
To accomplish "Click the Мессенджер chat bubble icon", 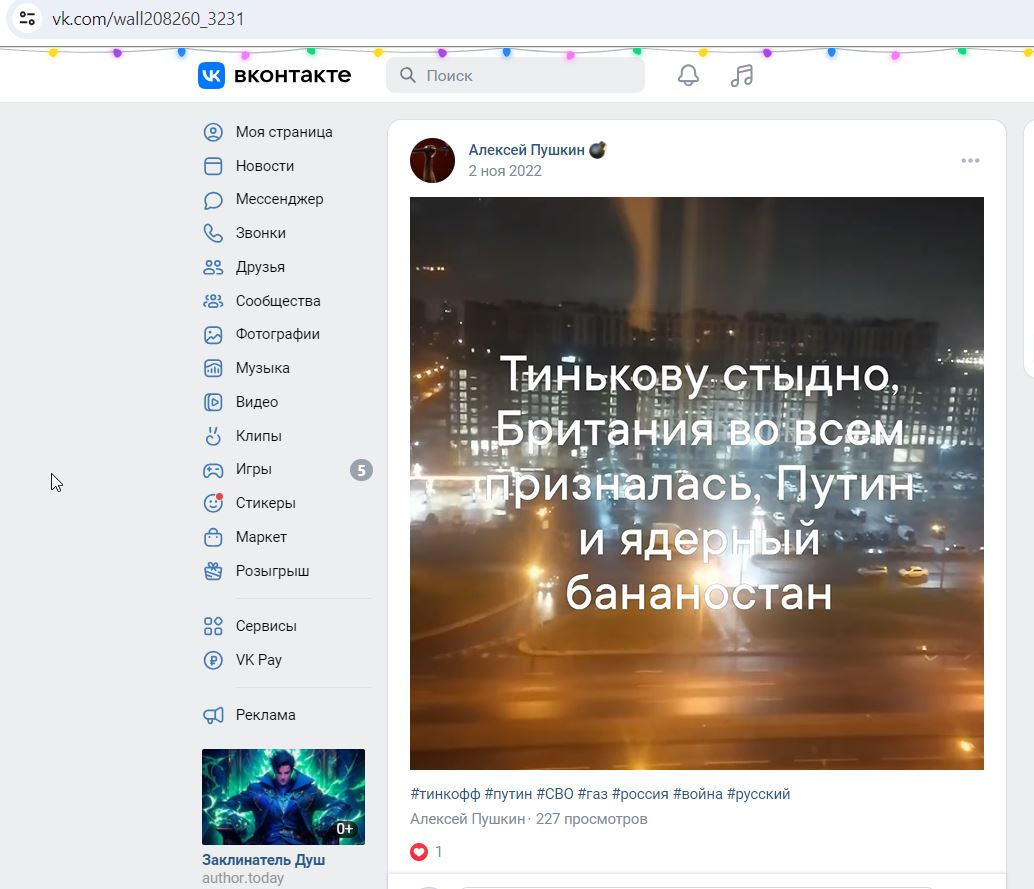I will tap(213, 200).
